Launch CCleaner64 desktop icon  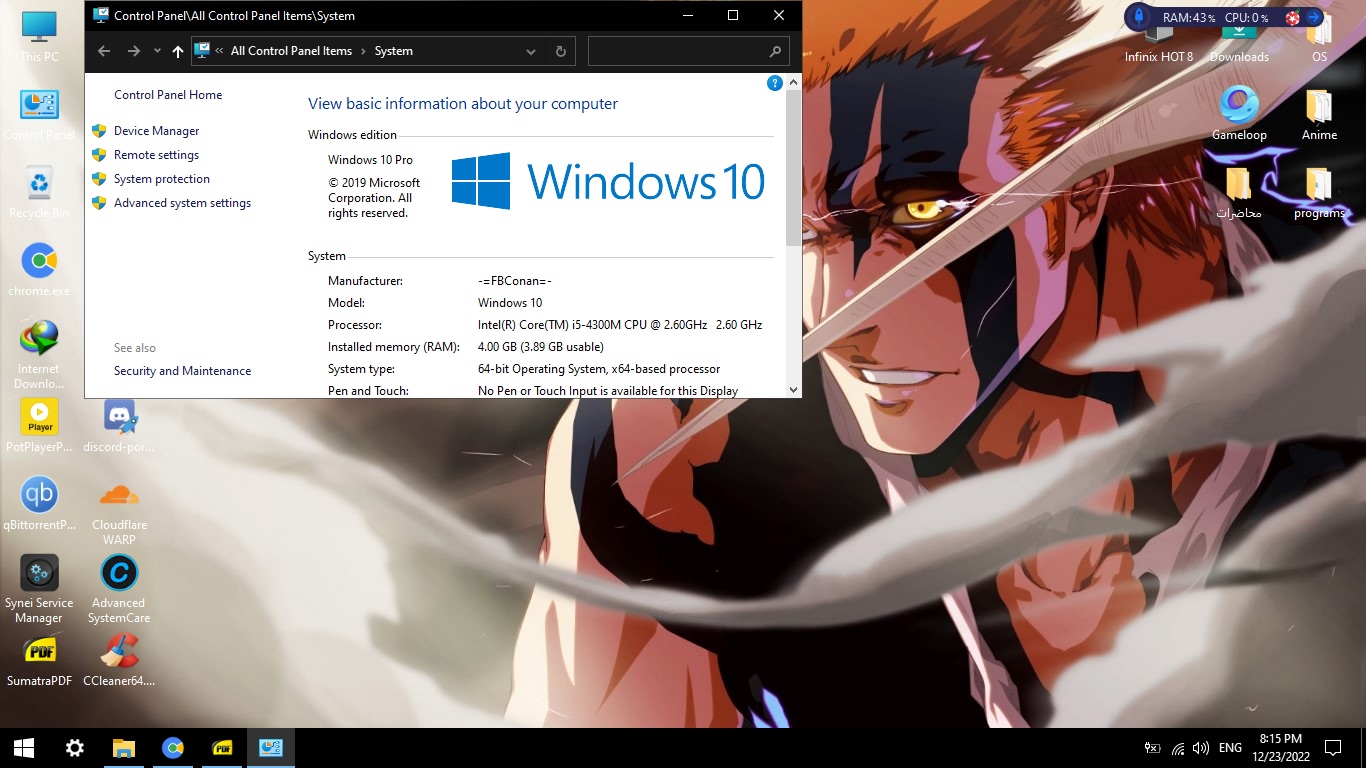[119, 659]
